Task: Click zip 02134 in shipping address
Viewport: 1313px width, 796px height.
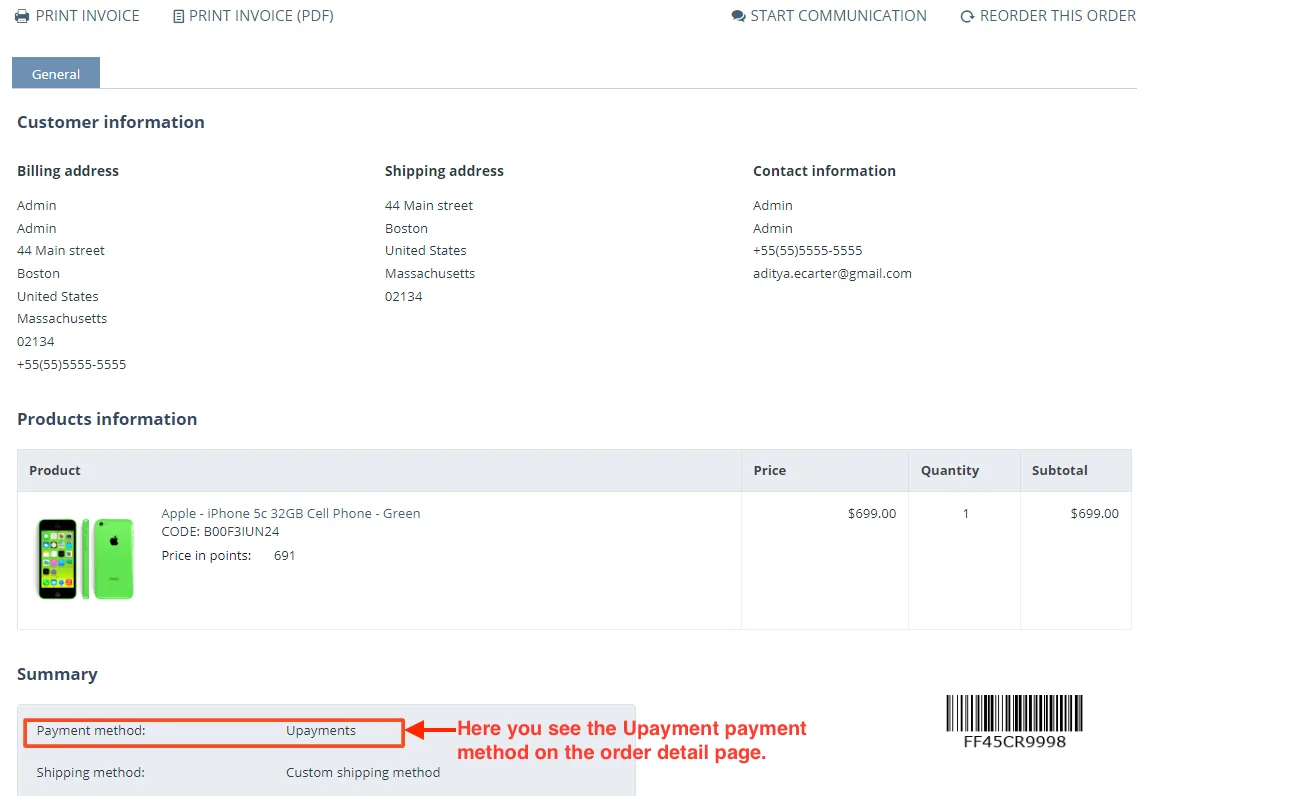Action: 404,296
